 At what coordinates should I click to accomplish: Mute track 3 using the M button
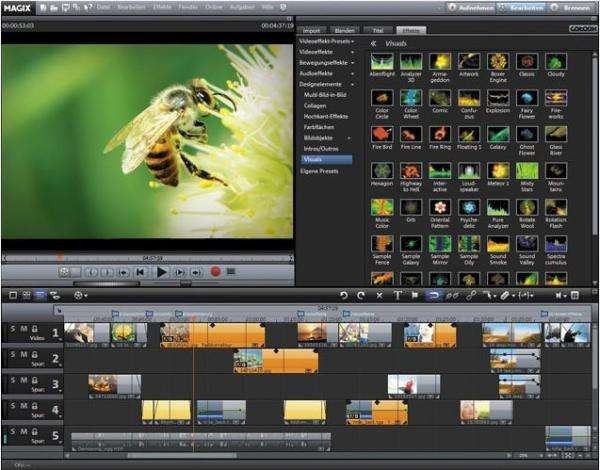pos(24,380)
